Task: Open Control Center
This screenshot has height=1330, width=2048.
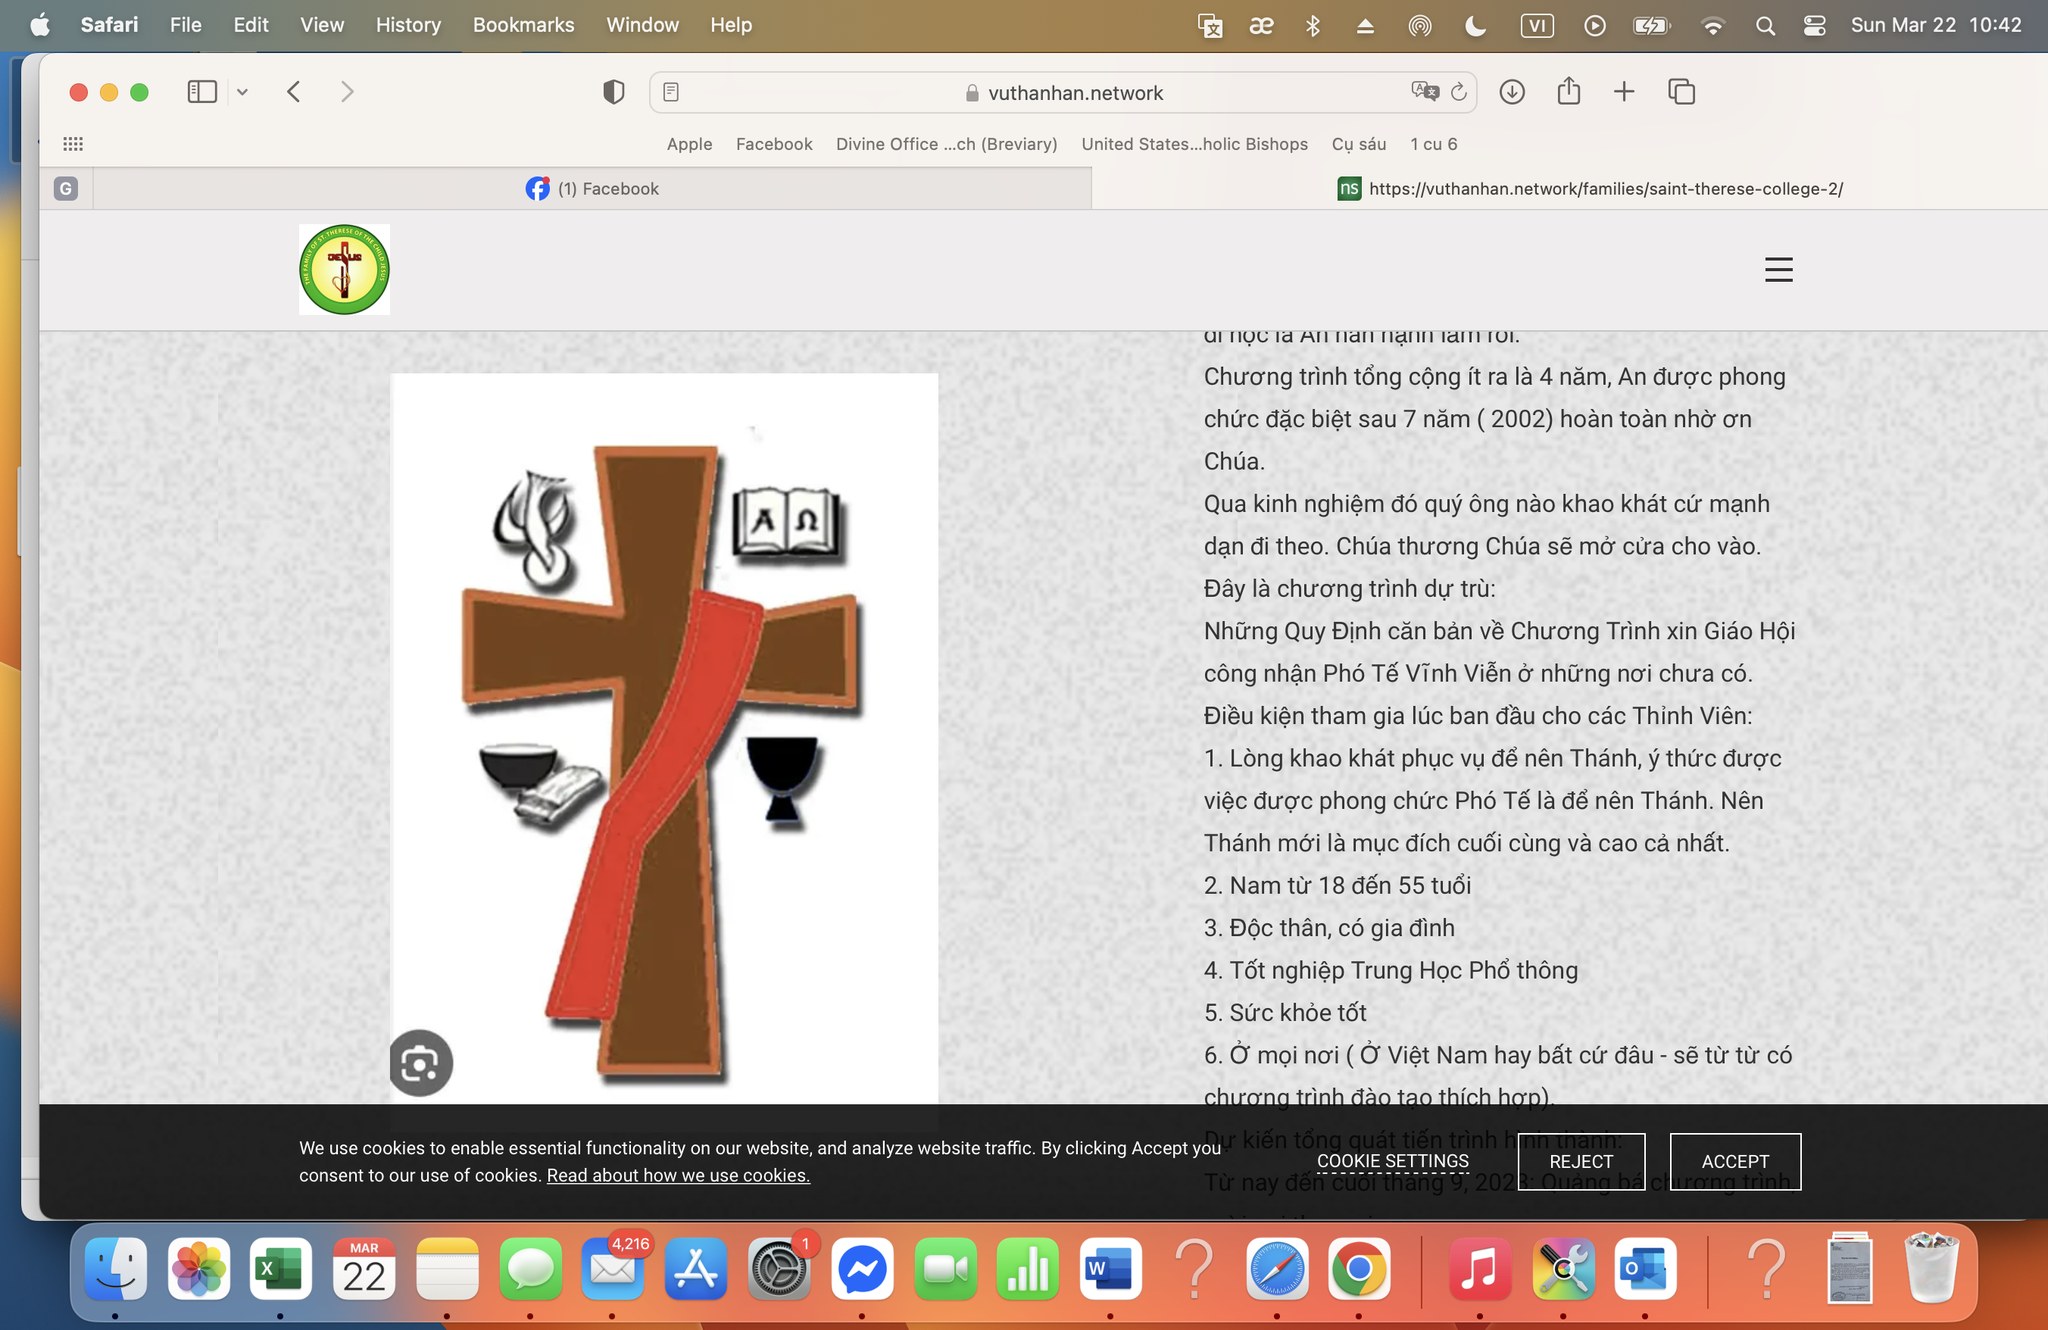Action: (x=1814, y=25)
